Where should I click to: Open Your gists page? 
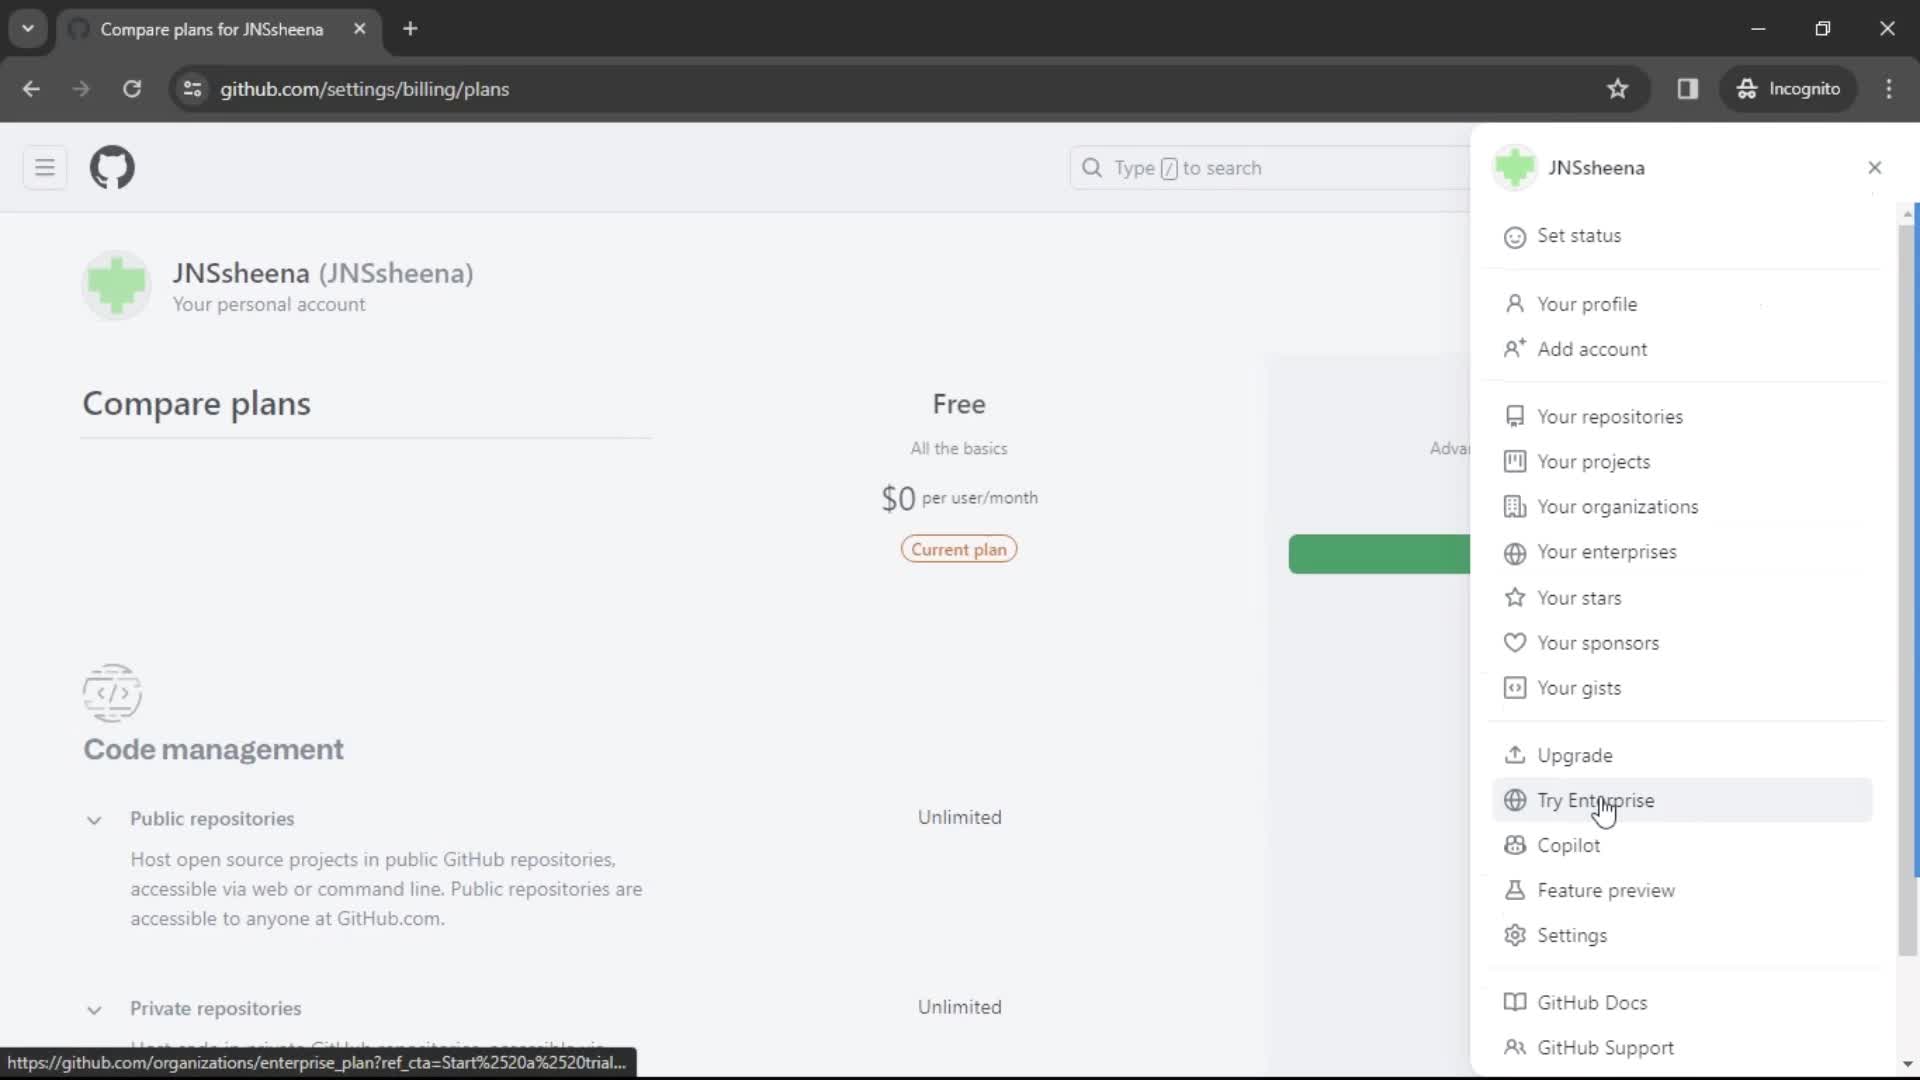1578,687
